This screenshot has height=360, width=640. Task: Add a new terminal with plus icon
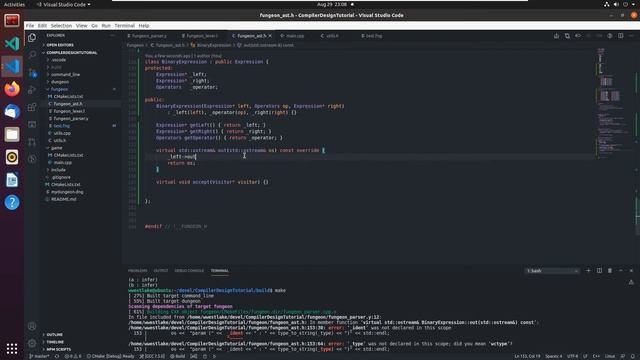pos(588,271)
